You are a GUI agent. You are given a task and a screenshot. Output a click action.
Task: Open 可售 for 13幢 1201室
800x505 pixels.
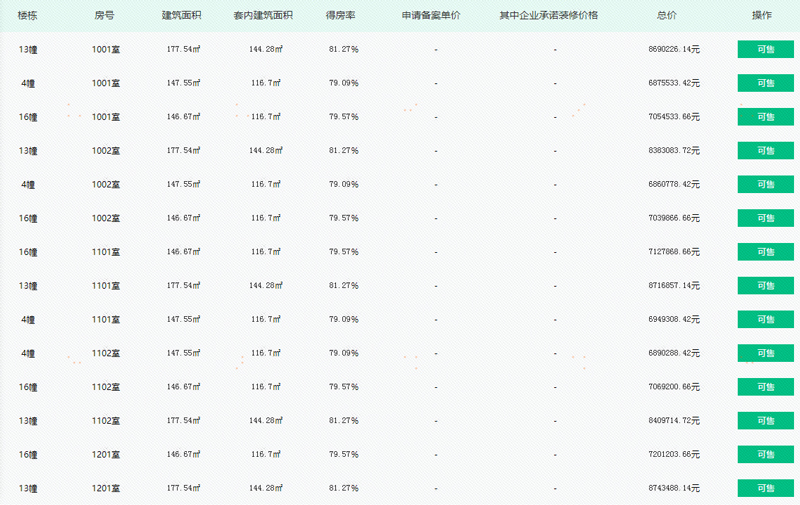coord(766,488)
